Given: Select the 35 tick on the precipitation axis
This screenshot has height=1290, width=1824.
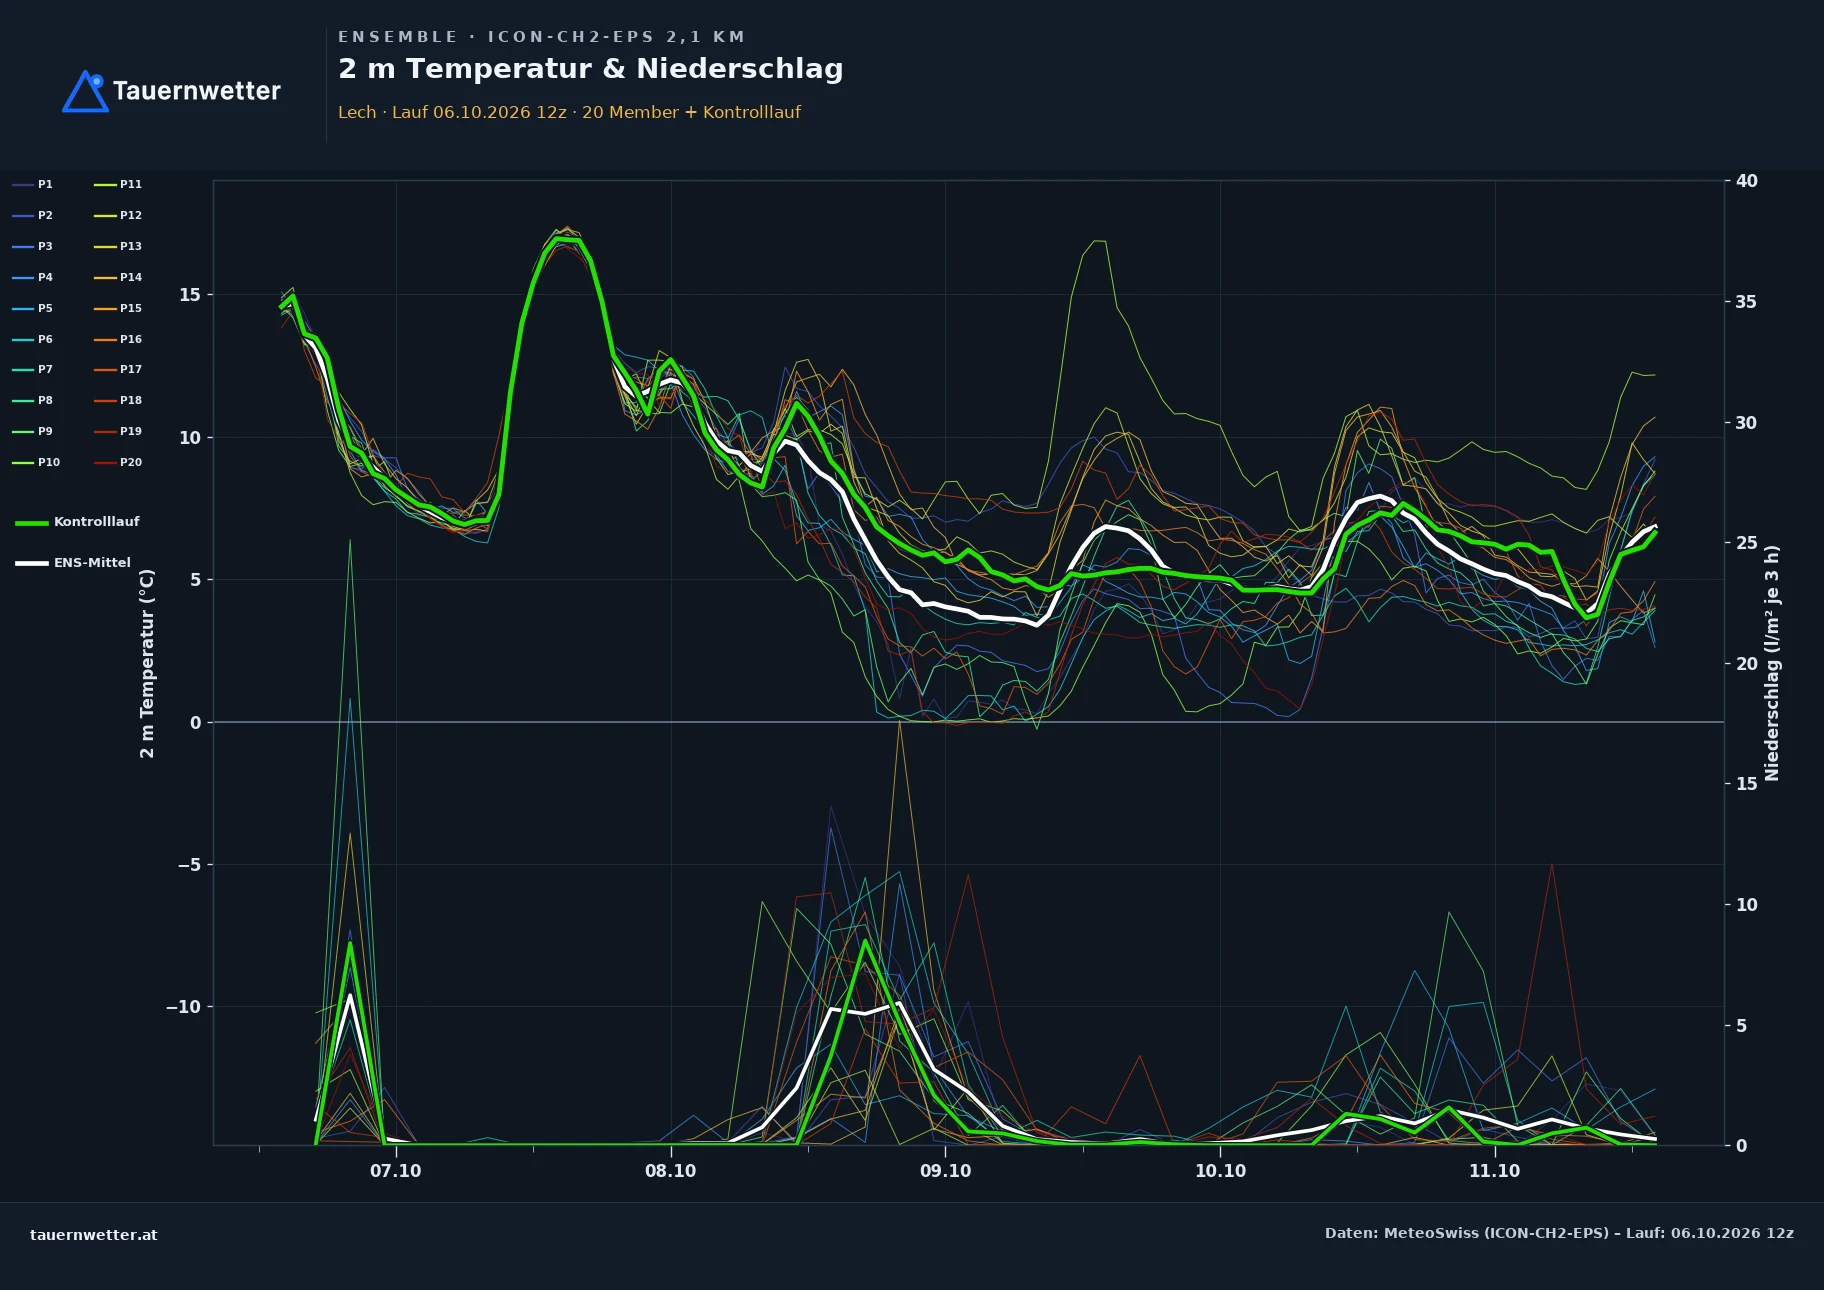Looking at the screenshot, I should [x=1747, y=302].
